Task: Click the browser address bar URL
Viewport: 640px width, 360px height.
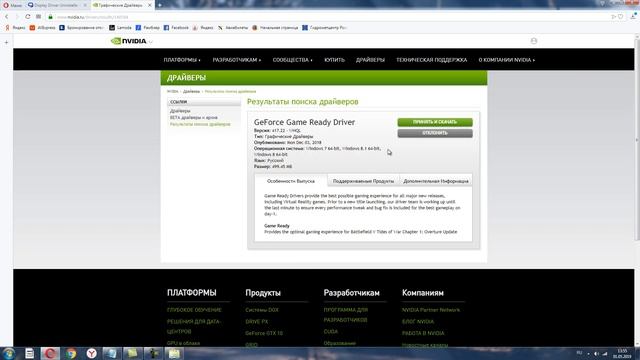Action: pyautogui.click(x=93, y=17)
